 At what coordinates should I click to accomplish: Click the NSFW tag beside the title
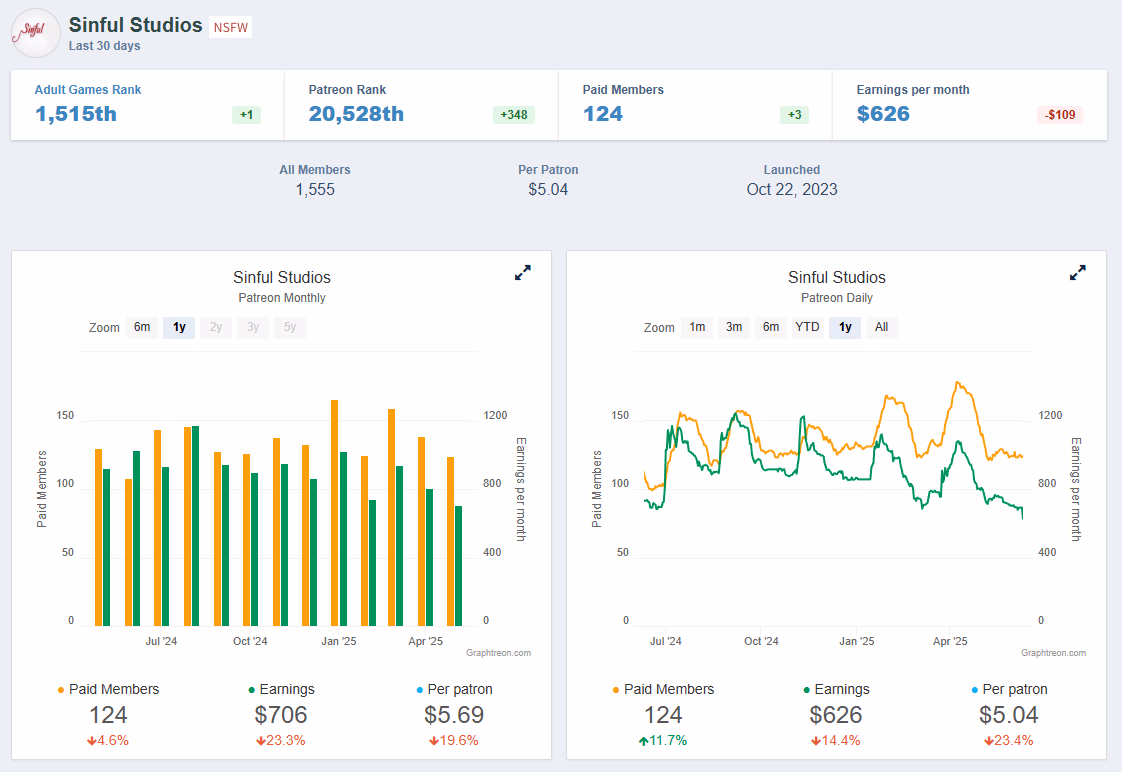point(231,27)
